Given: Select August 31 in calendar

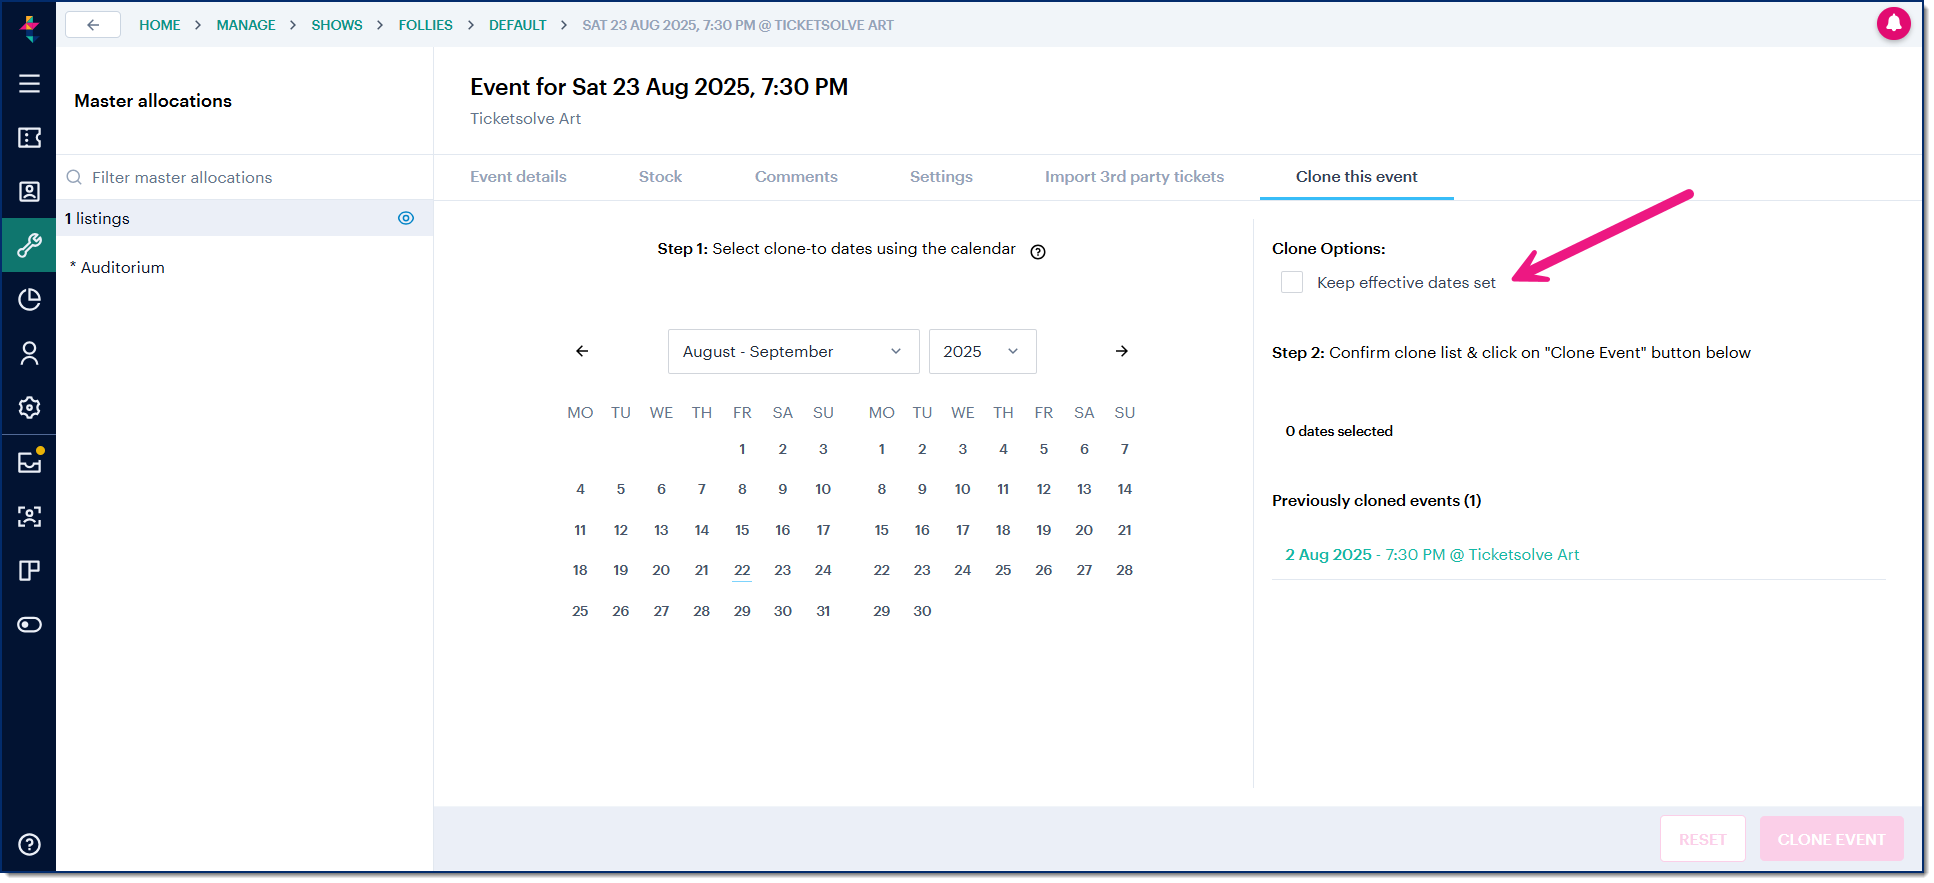Looking at the screenshot, I should point(823,611).
